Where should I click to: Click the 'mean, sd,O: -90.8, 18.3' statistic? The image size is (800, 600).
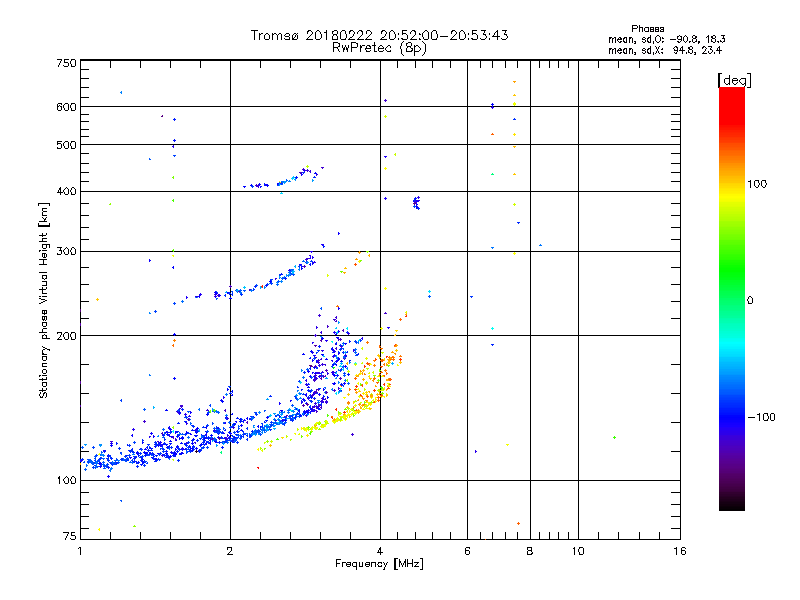666,39
